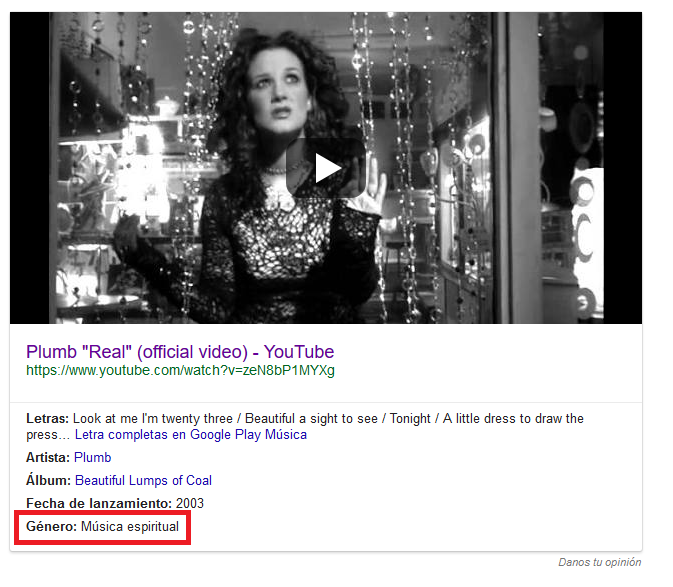Open the album Beautiful Lumps of Coal
The height and width of the screenshot is (587, 673).
click(x=143, y=480)
